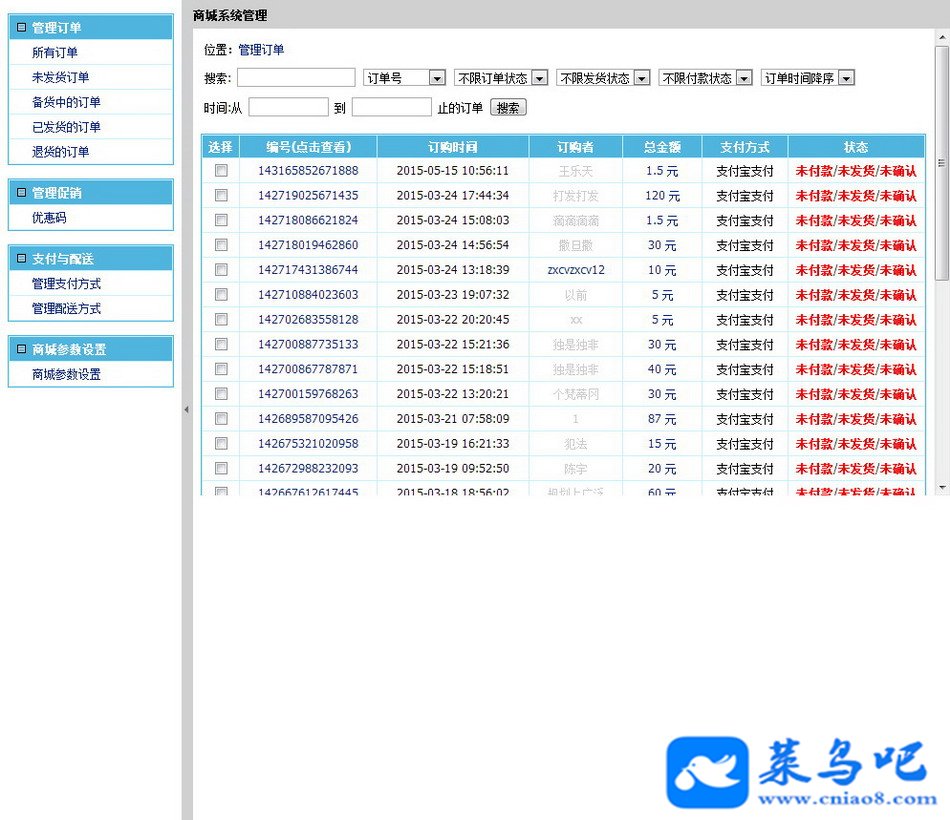View order number 143165852671888
This screenshot has height=820, width=950.
308,171
